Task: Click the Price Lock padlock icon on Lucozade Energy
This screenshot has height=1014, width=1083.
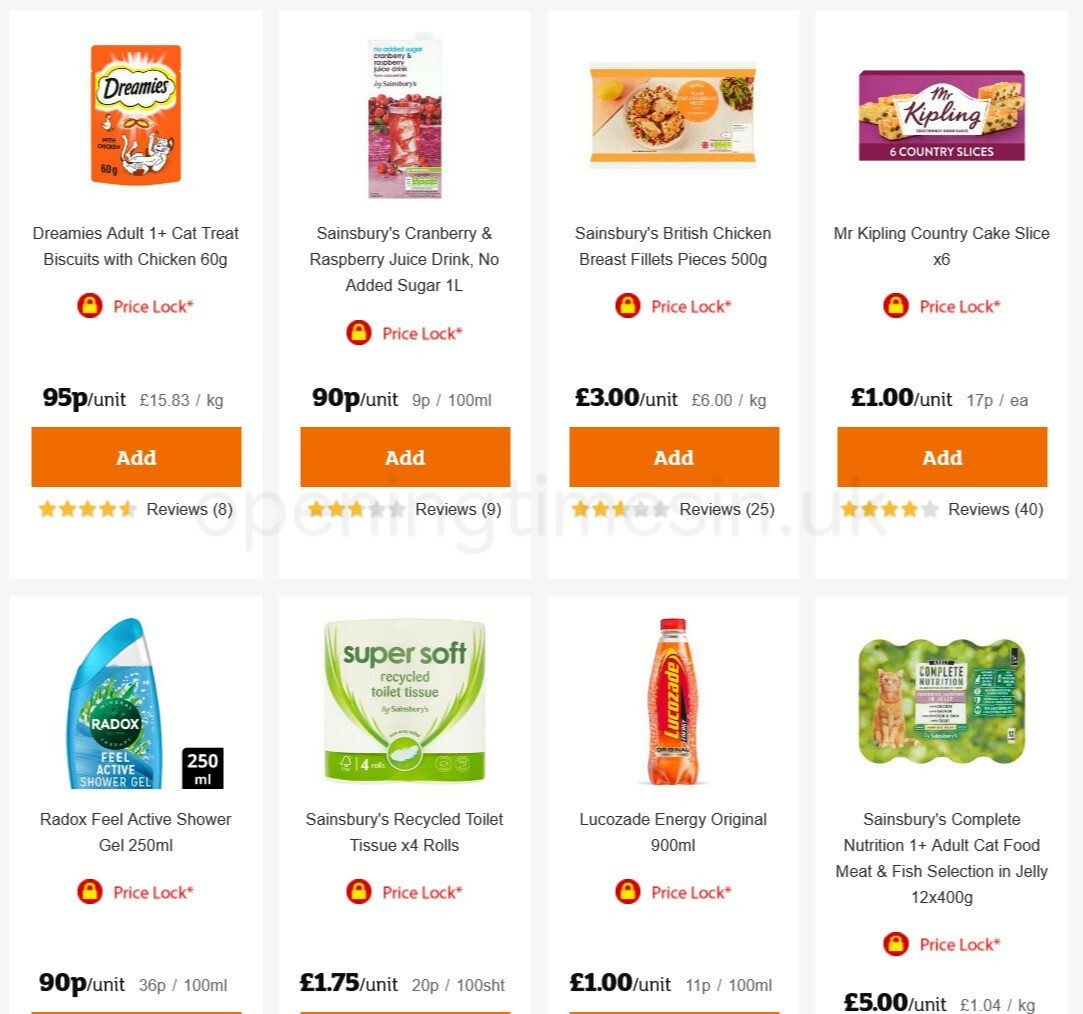Action: click(624, 892)
